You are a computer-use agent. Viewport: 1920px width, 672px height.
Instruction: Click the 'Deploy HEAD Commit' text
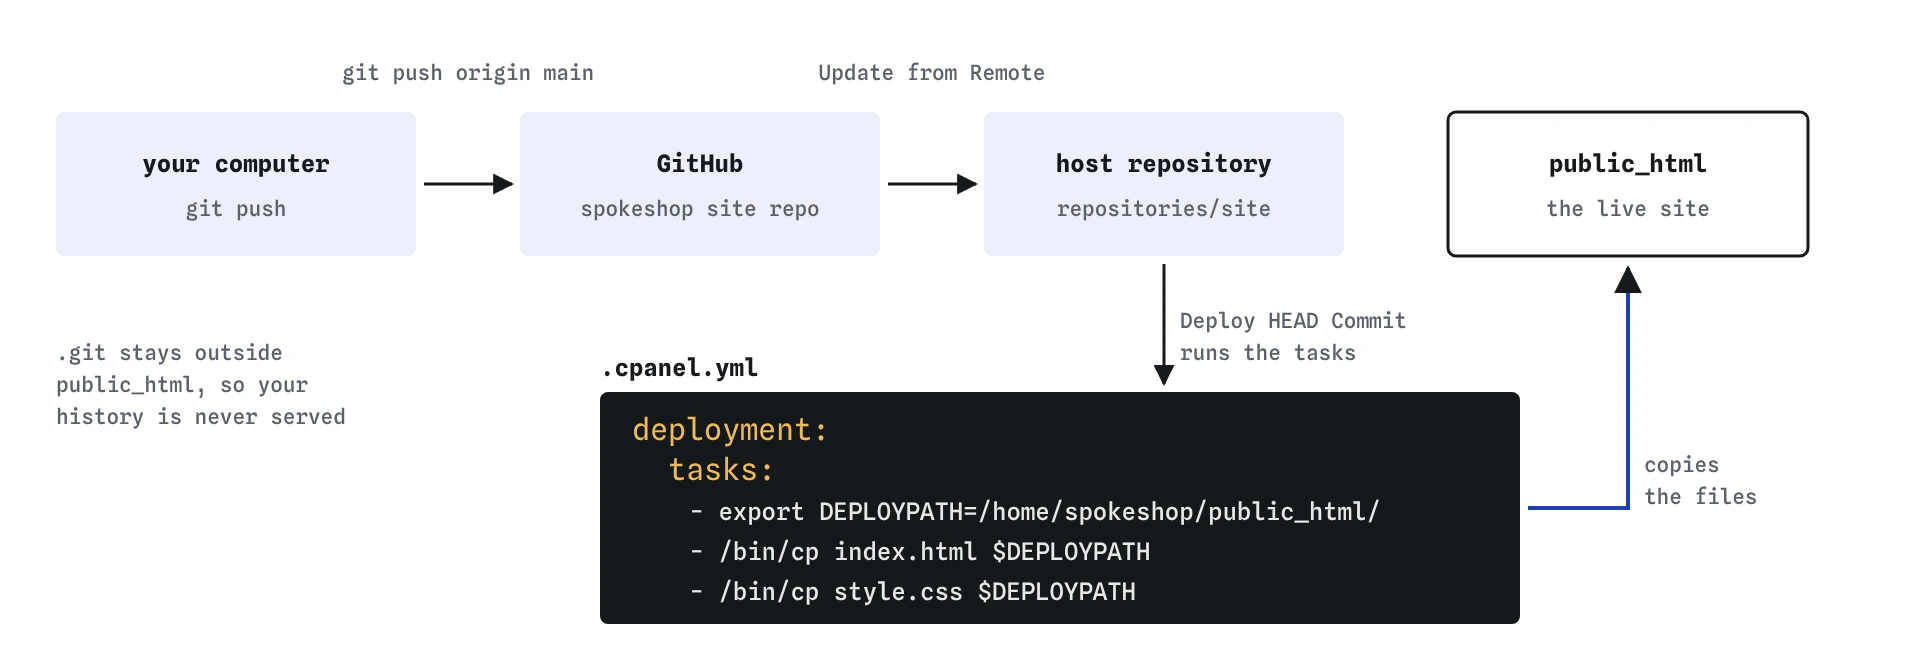(1293, 321)
